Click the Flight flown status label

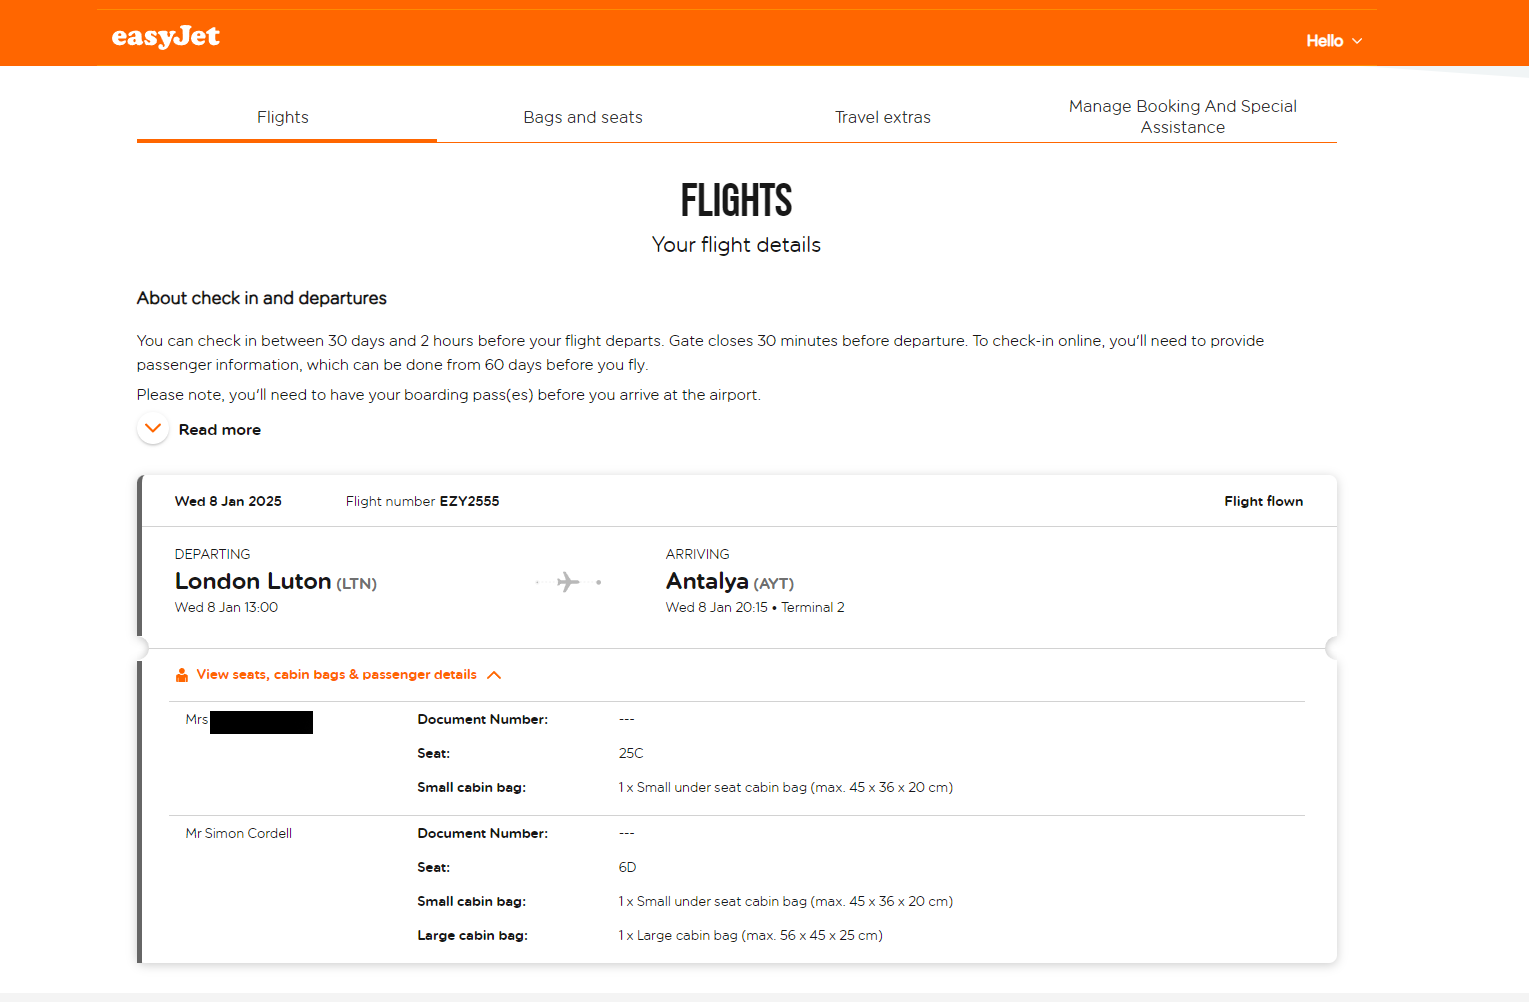tap(1263, 502)
